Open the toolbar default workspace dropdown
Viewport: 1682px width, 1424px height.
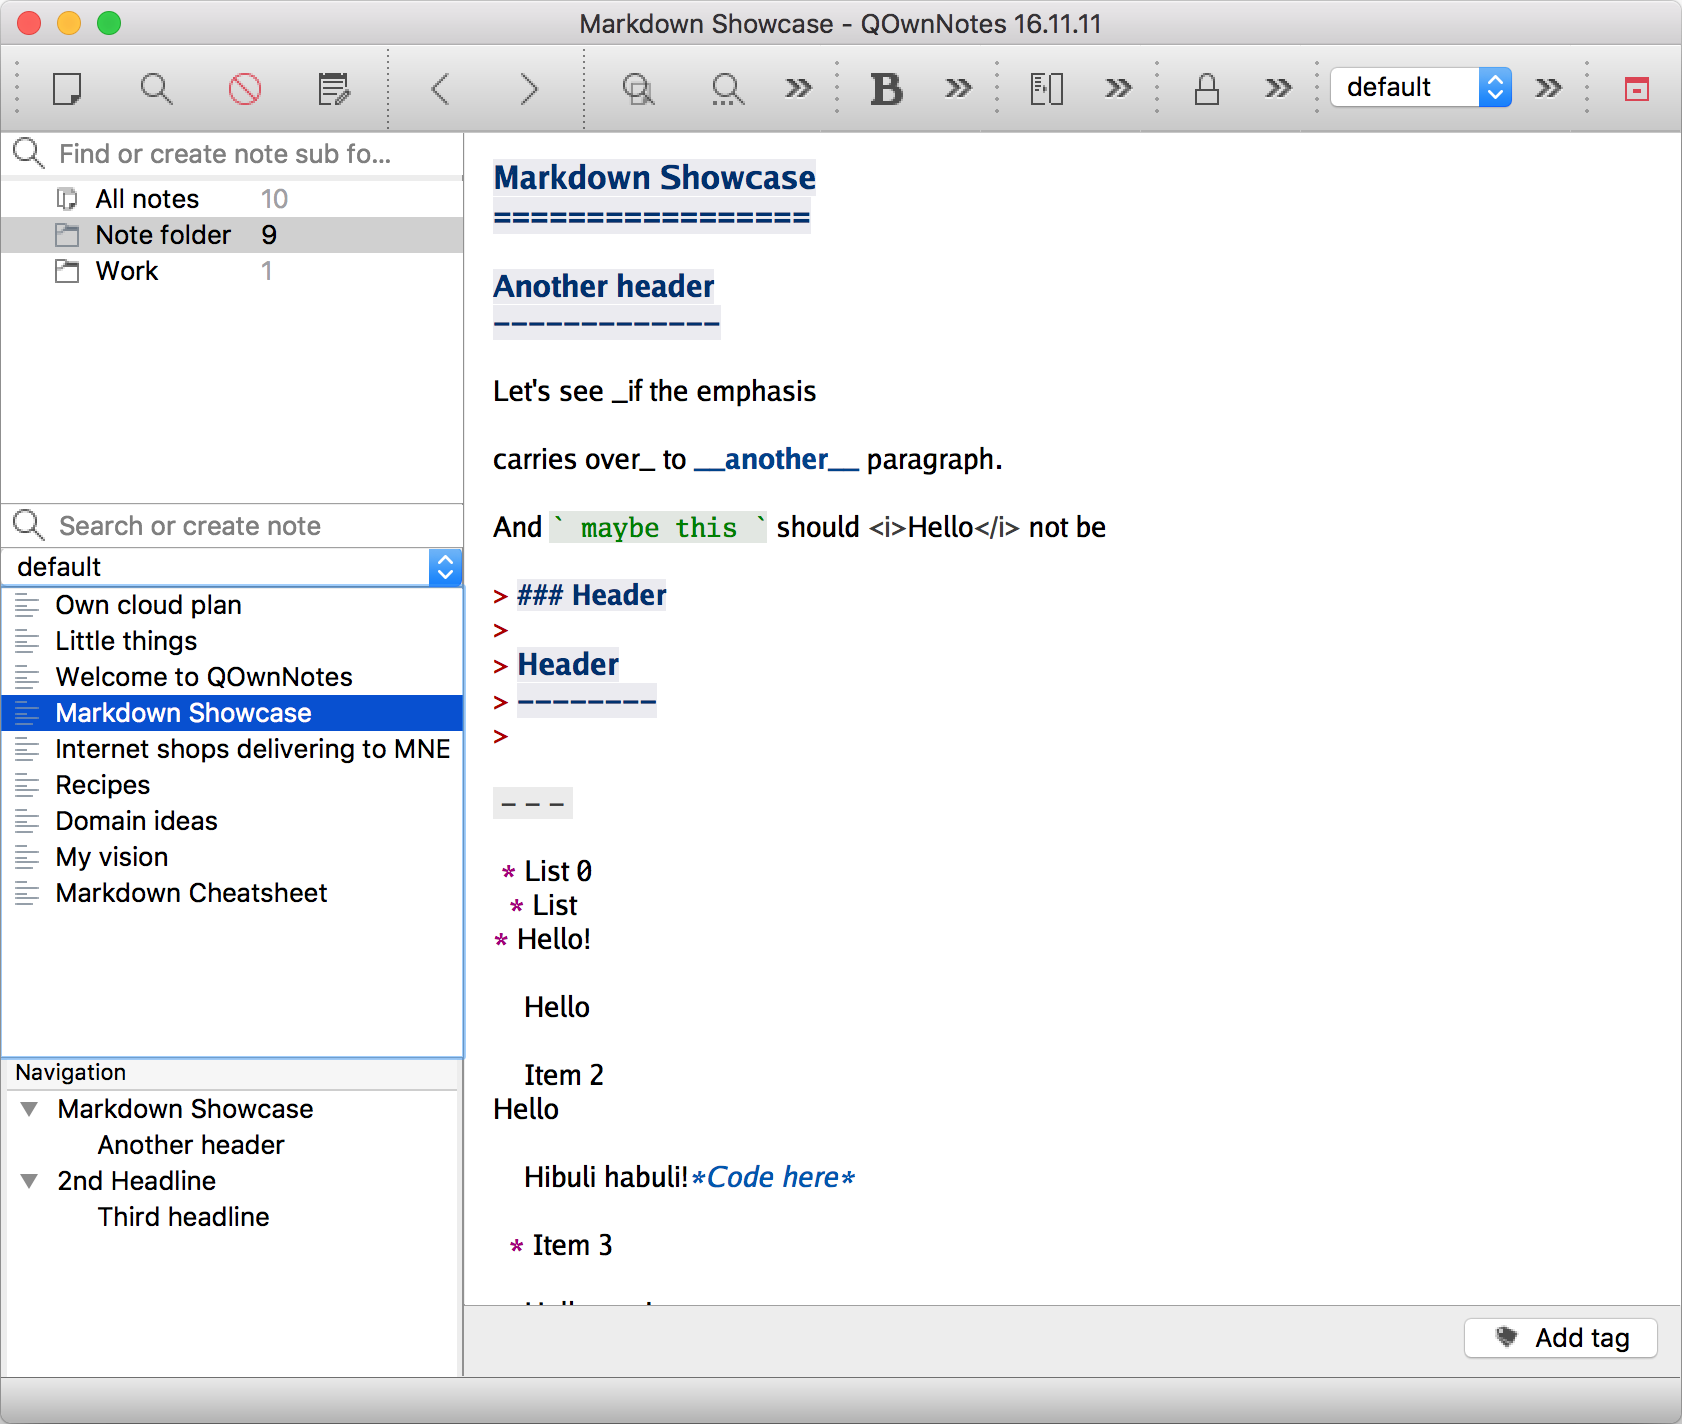1421,87
